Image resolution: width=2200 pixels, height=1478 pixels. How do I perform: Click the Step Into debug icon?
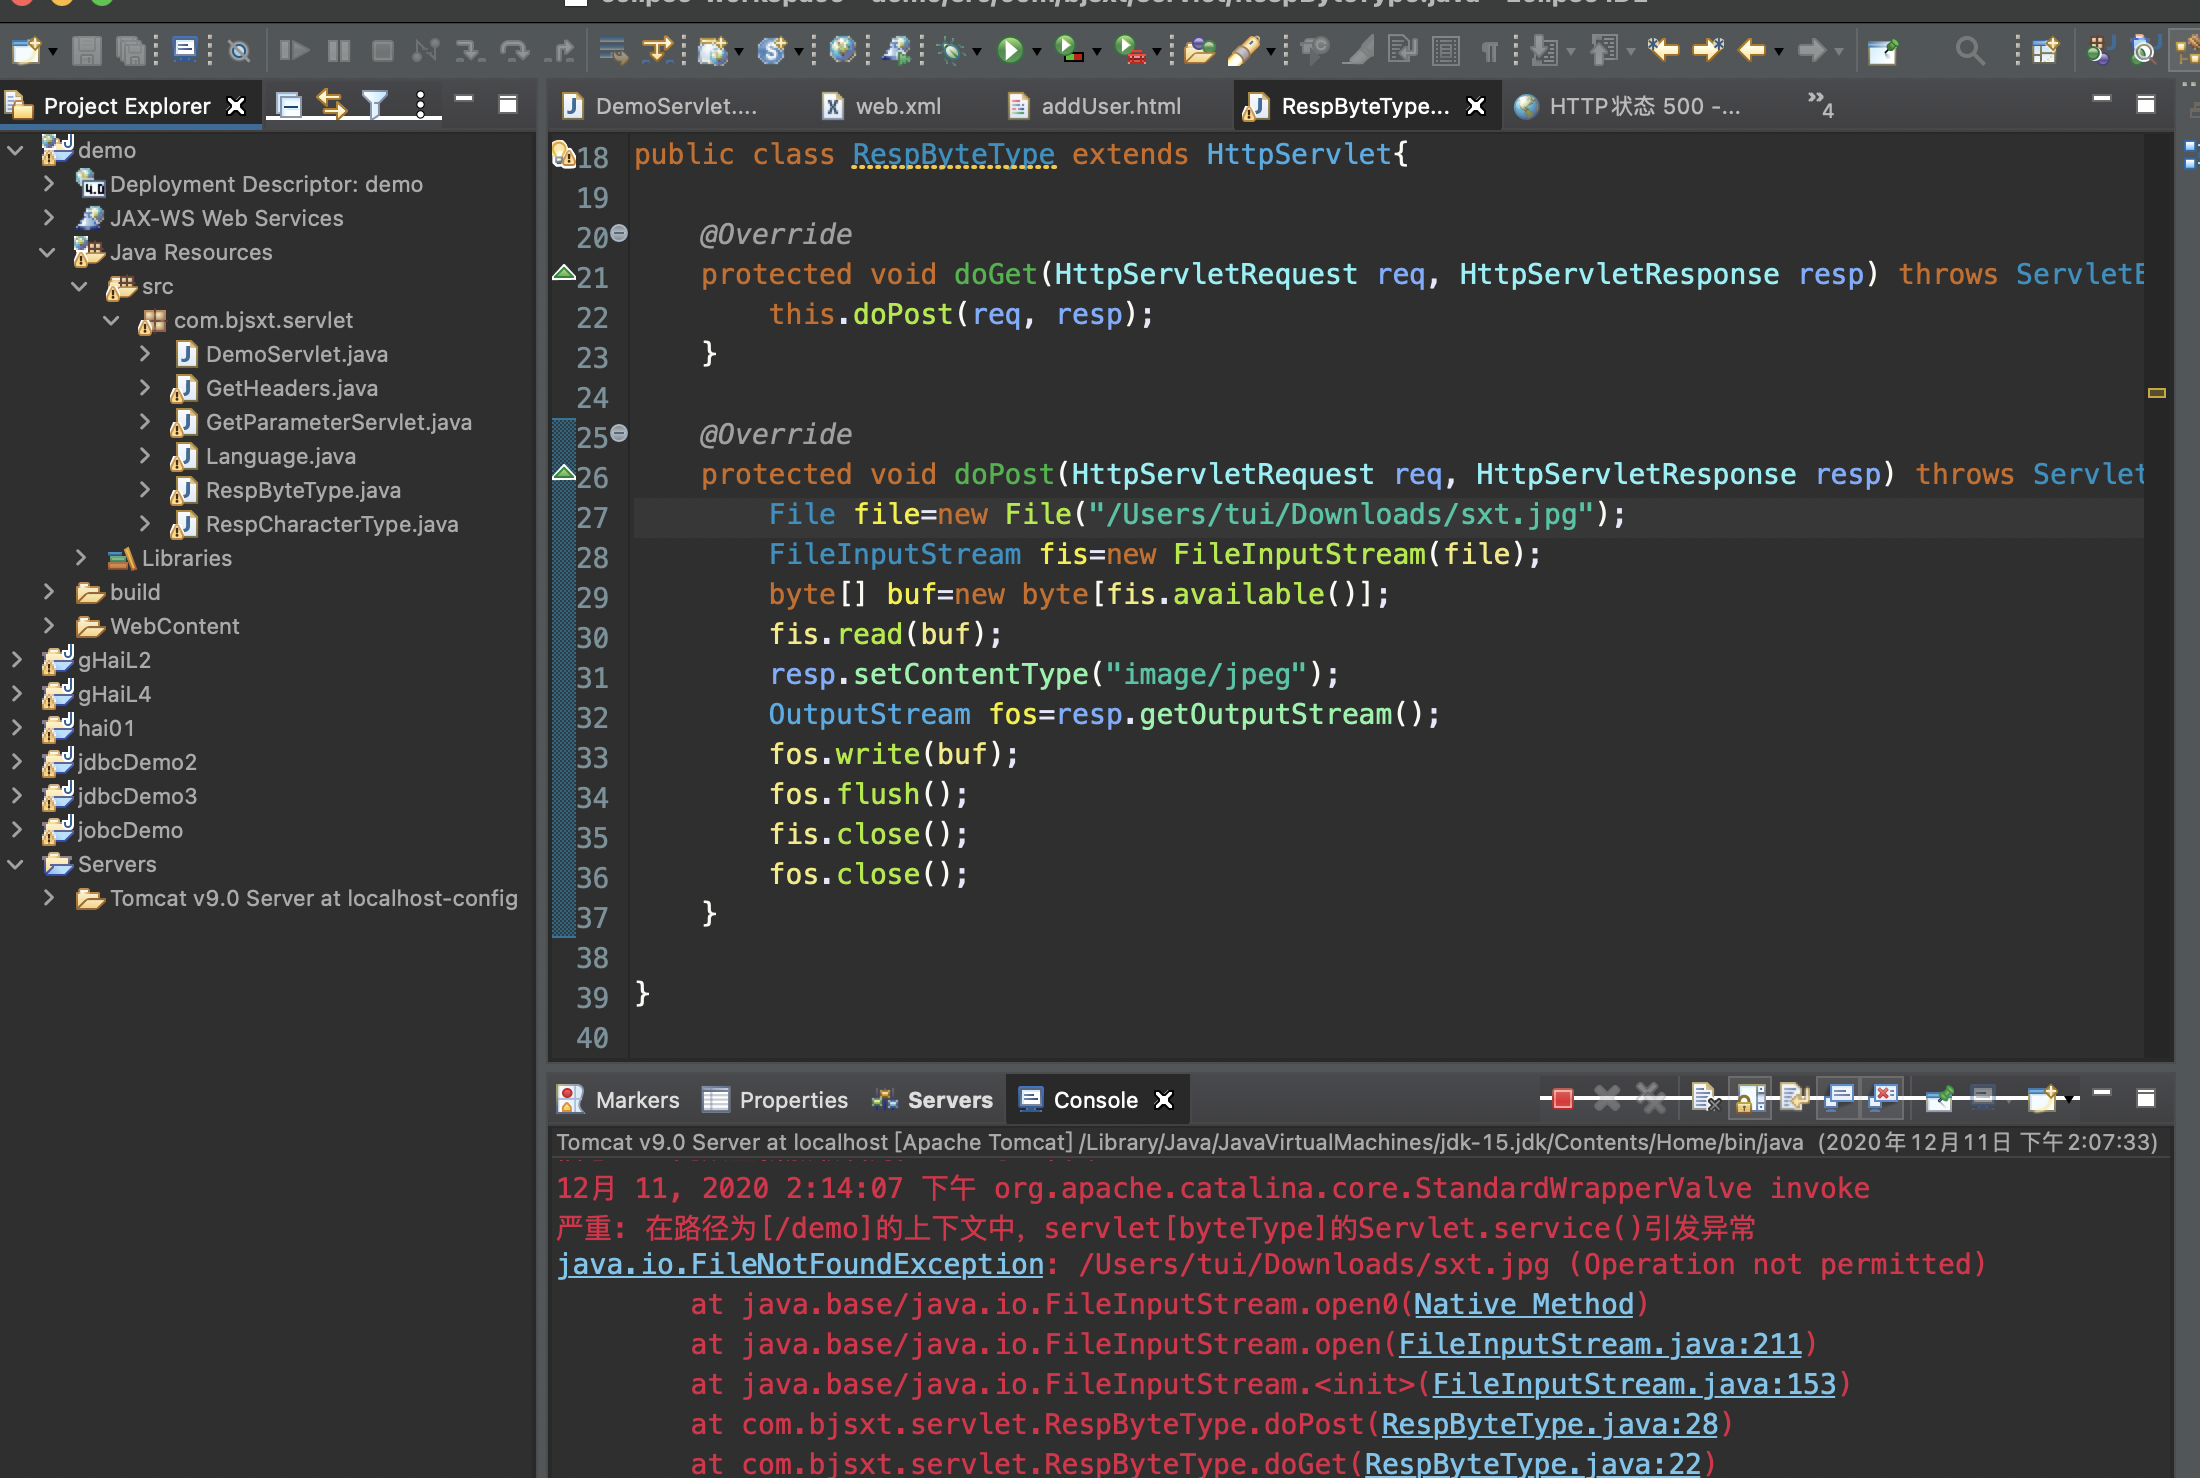[x=468, y=50]
